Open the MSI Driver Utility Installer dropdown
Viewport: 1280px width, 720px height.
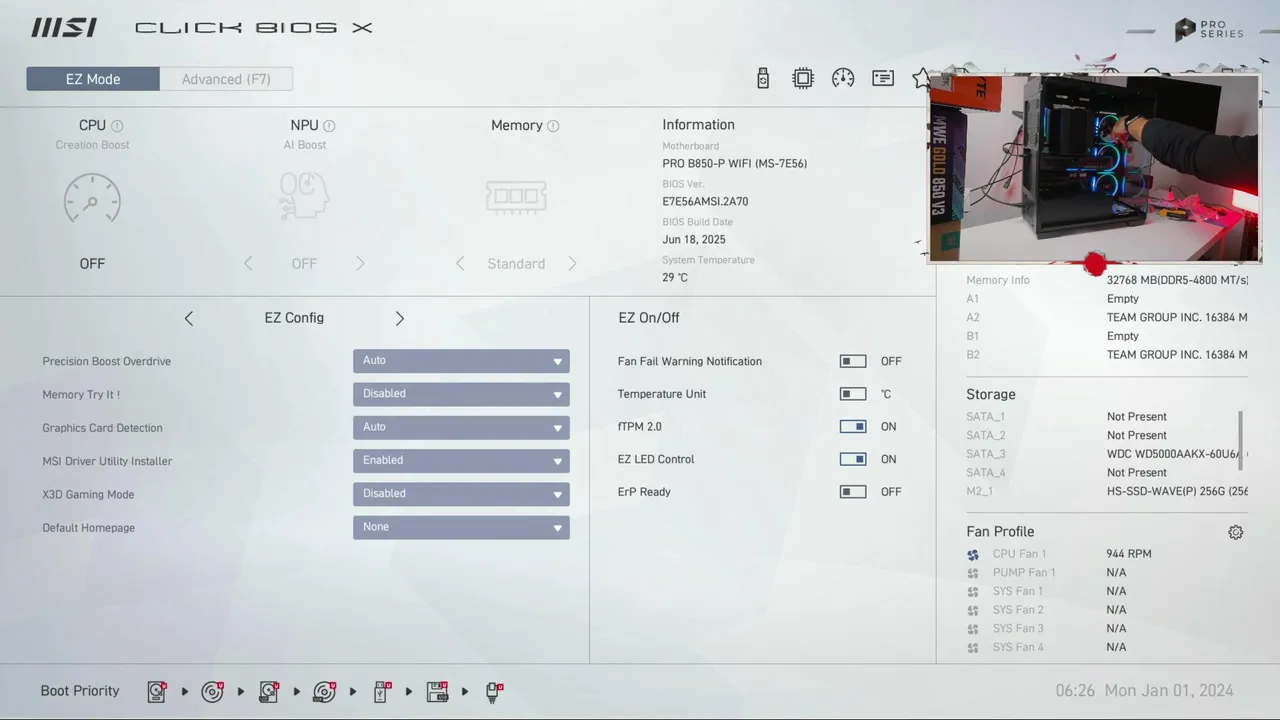pyautogui.click(x=461, y=461)
